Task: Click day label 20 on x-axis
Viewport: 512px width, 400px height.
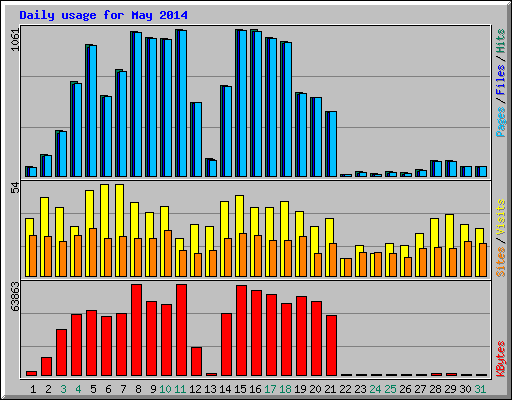Action: pyautogui.click(x=315, y=389)
